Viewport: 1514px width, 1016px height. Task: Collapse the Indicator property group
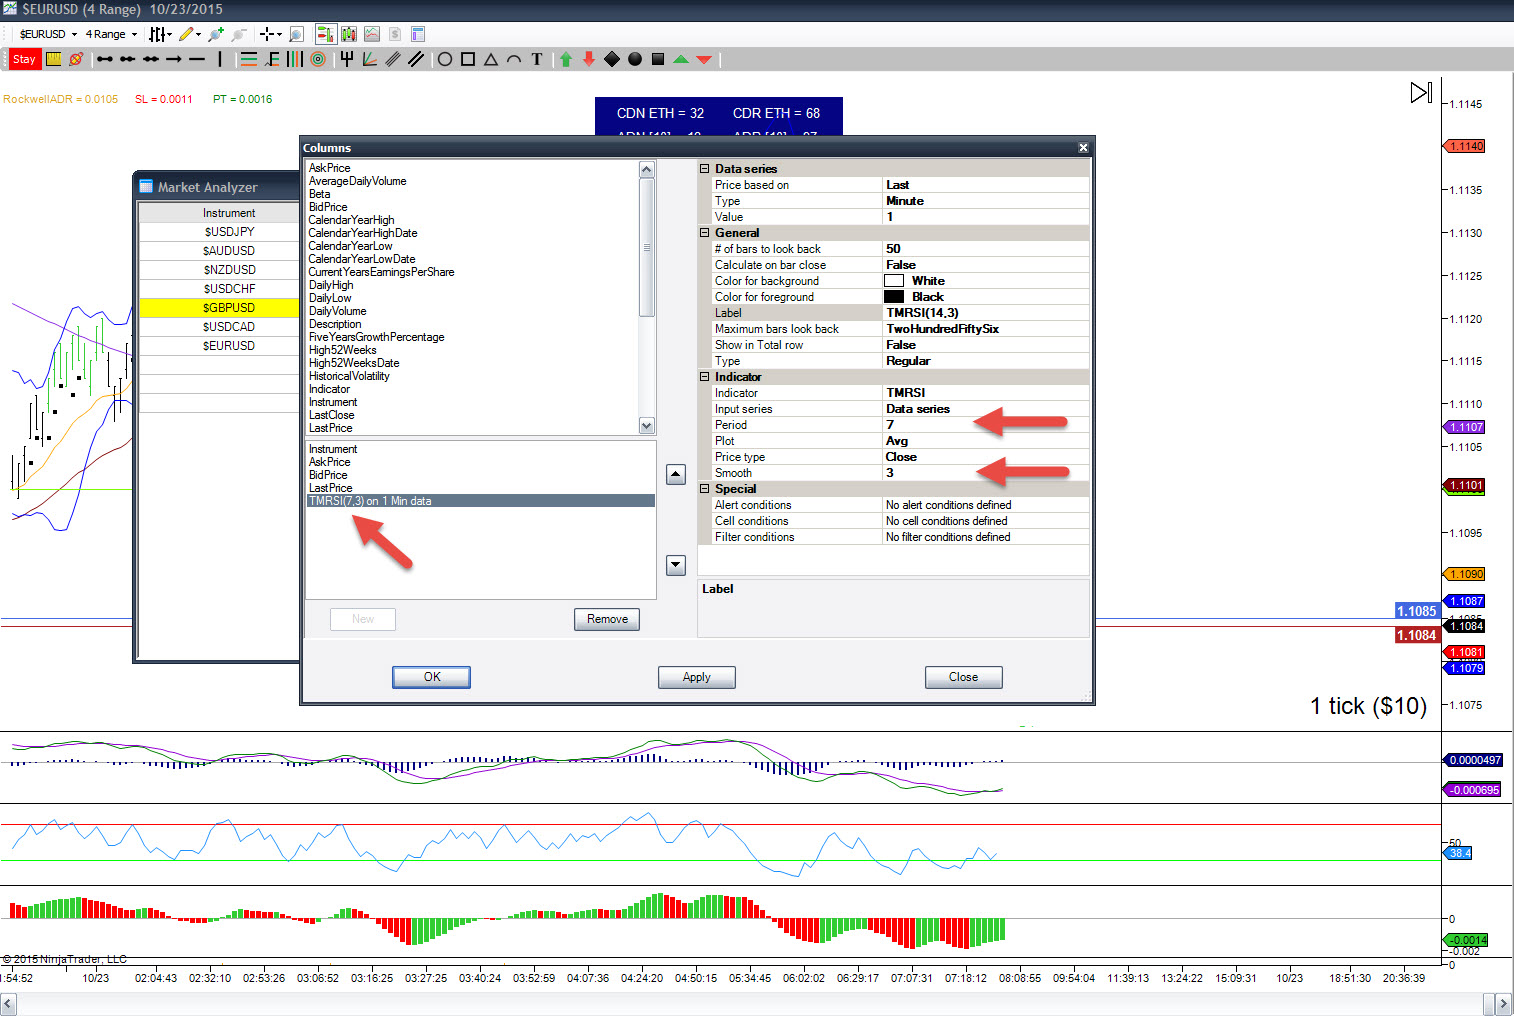705,377
